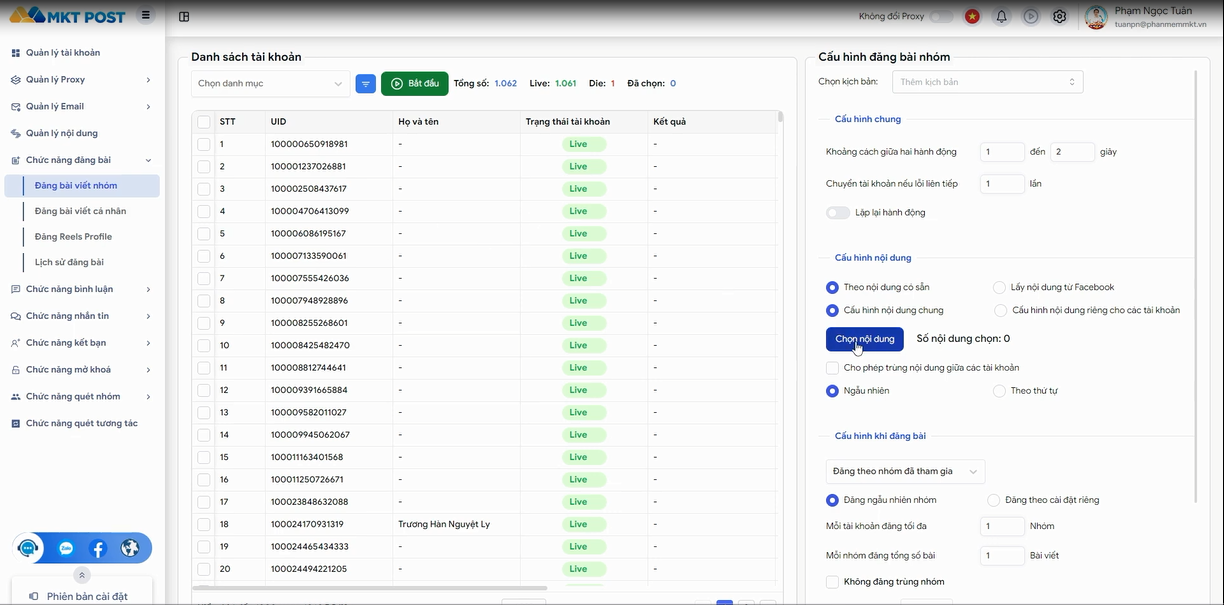Viewport: 1224px width, 605px height.
Task: Open the notification bell in the header
Action: pos(1001,16)
